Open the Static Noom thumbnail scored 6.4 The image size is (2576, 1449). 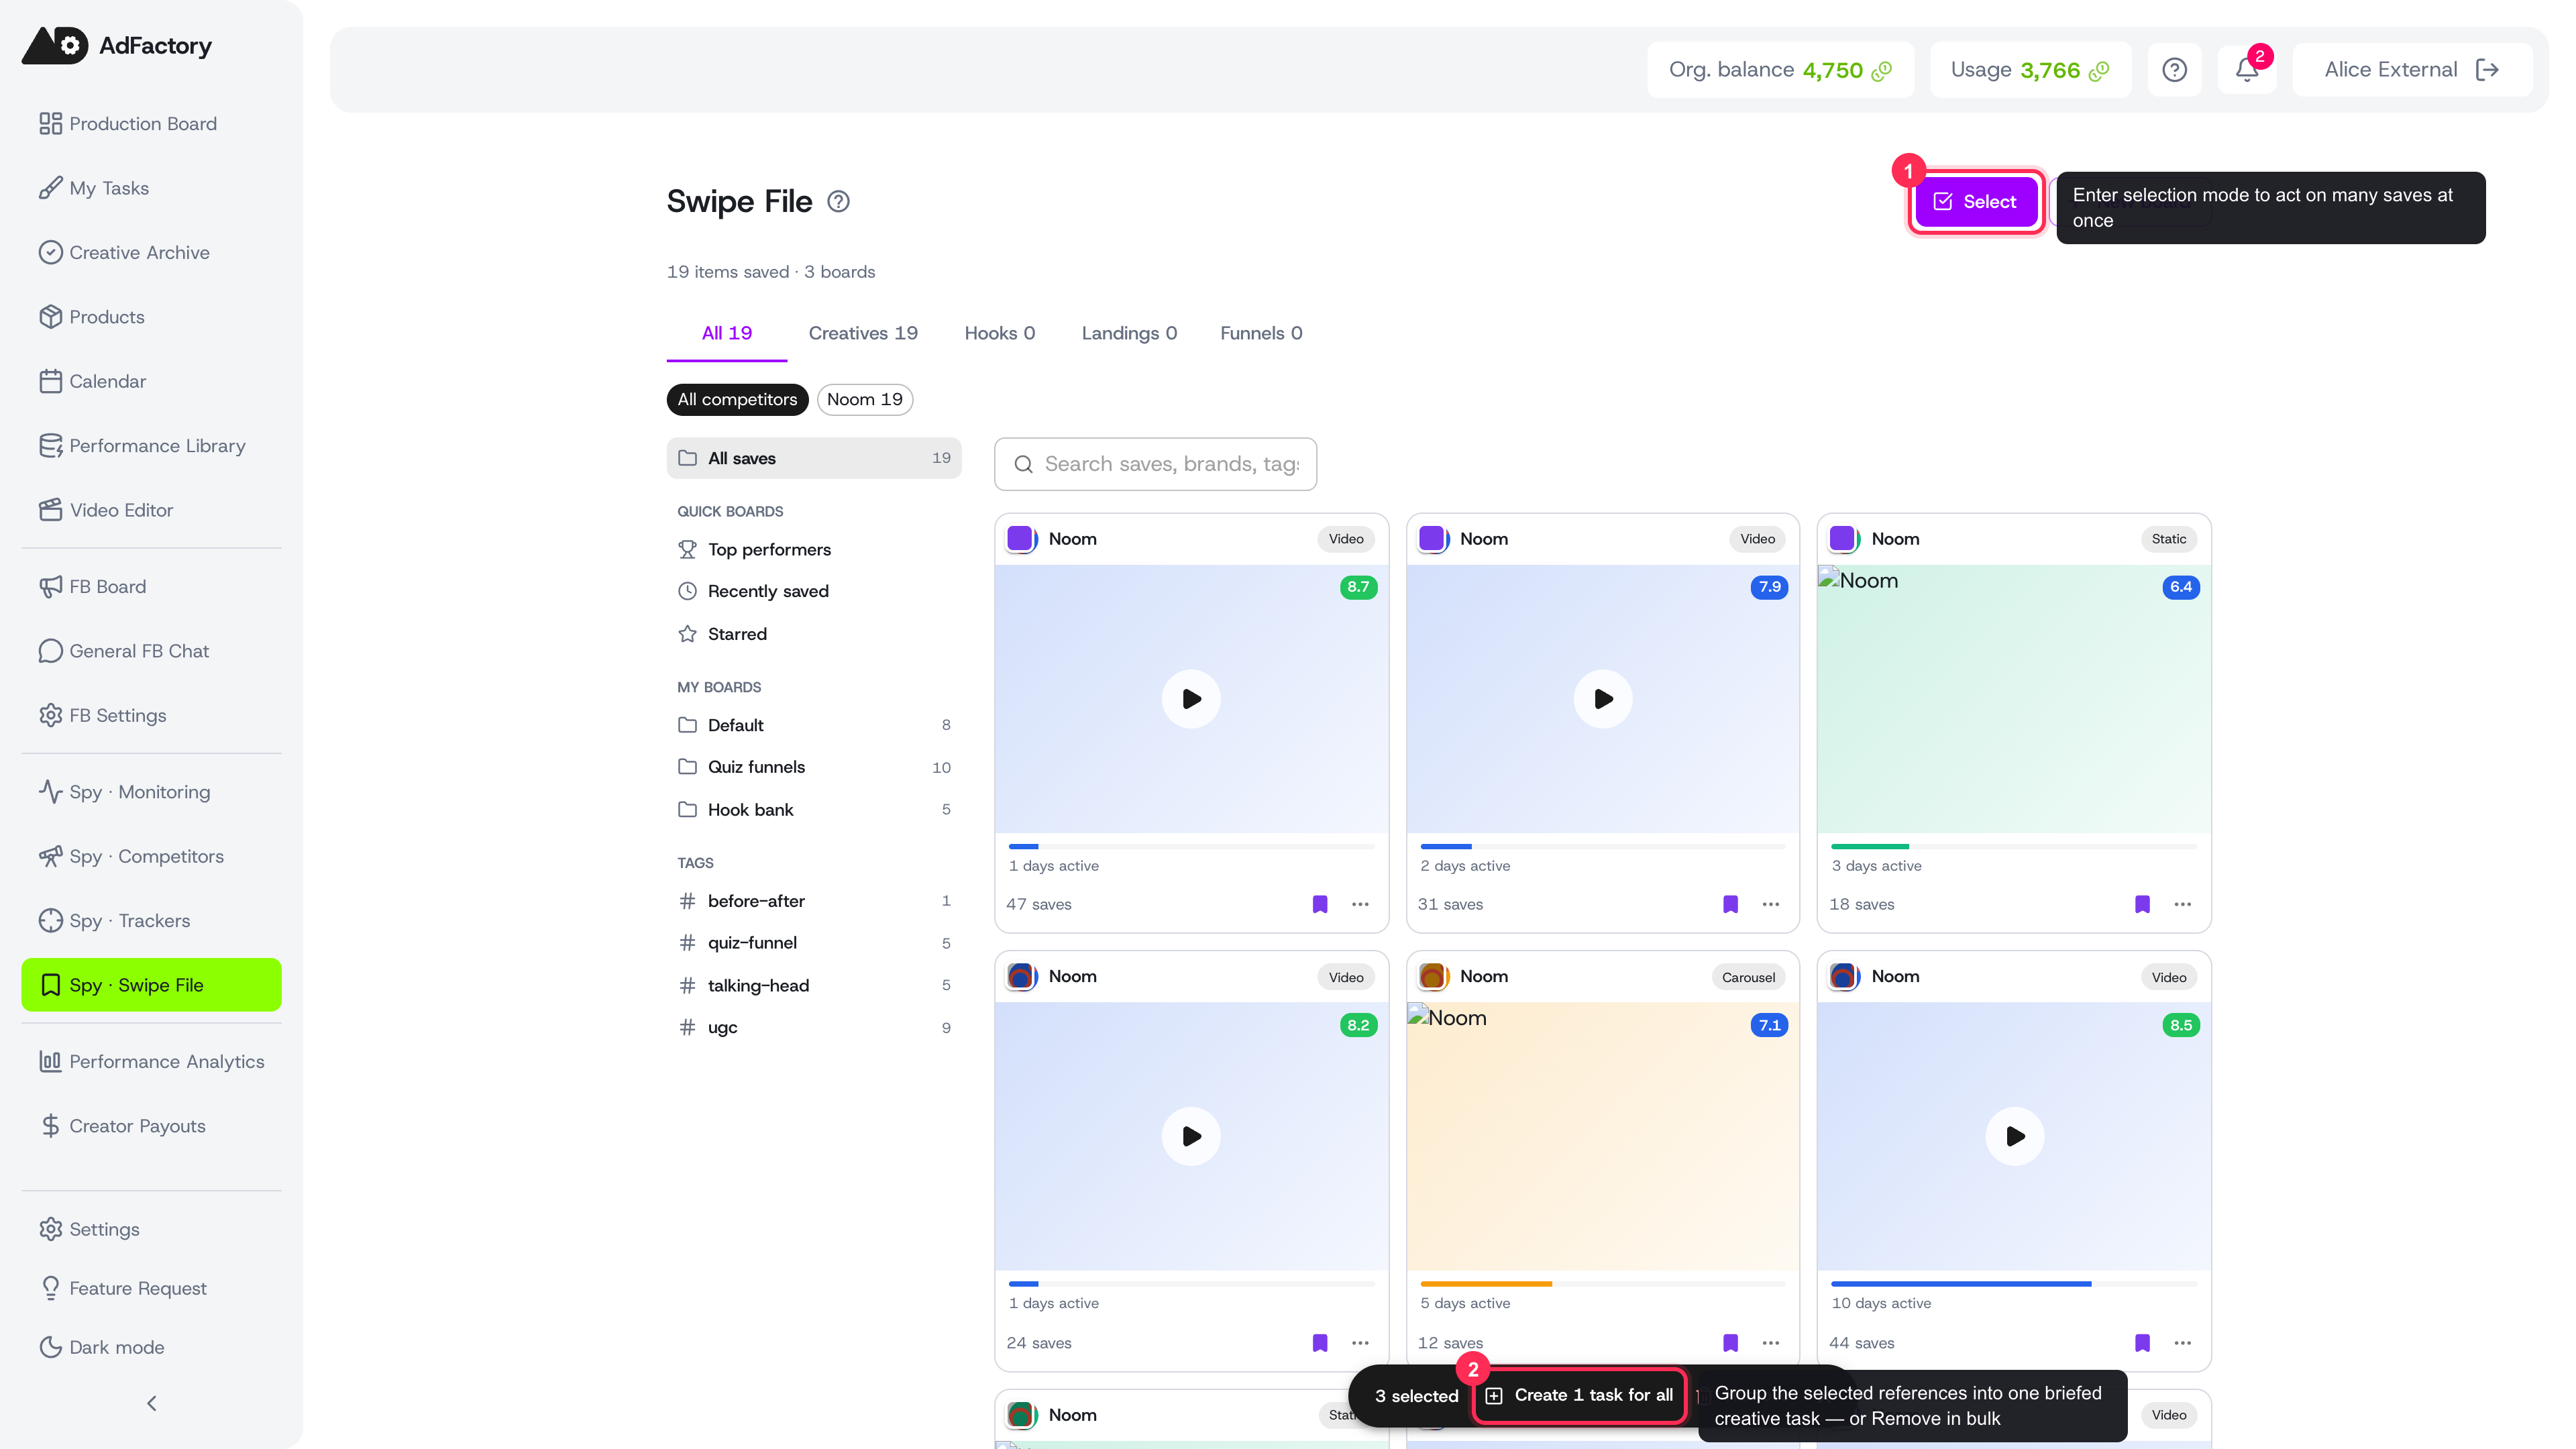(2014, 699)
